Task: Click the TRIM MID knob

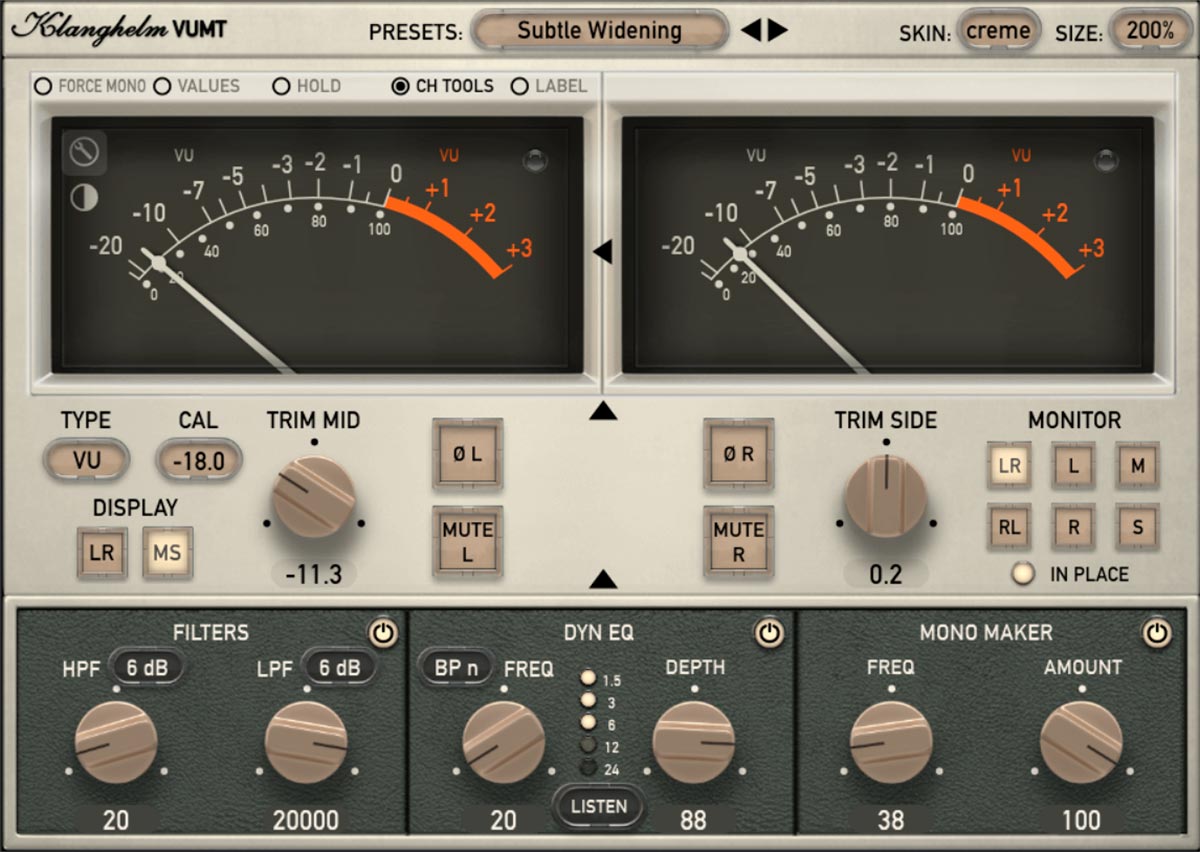Action: click(314, 497)
